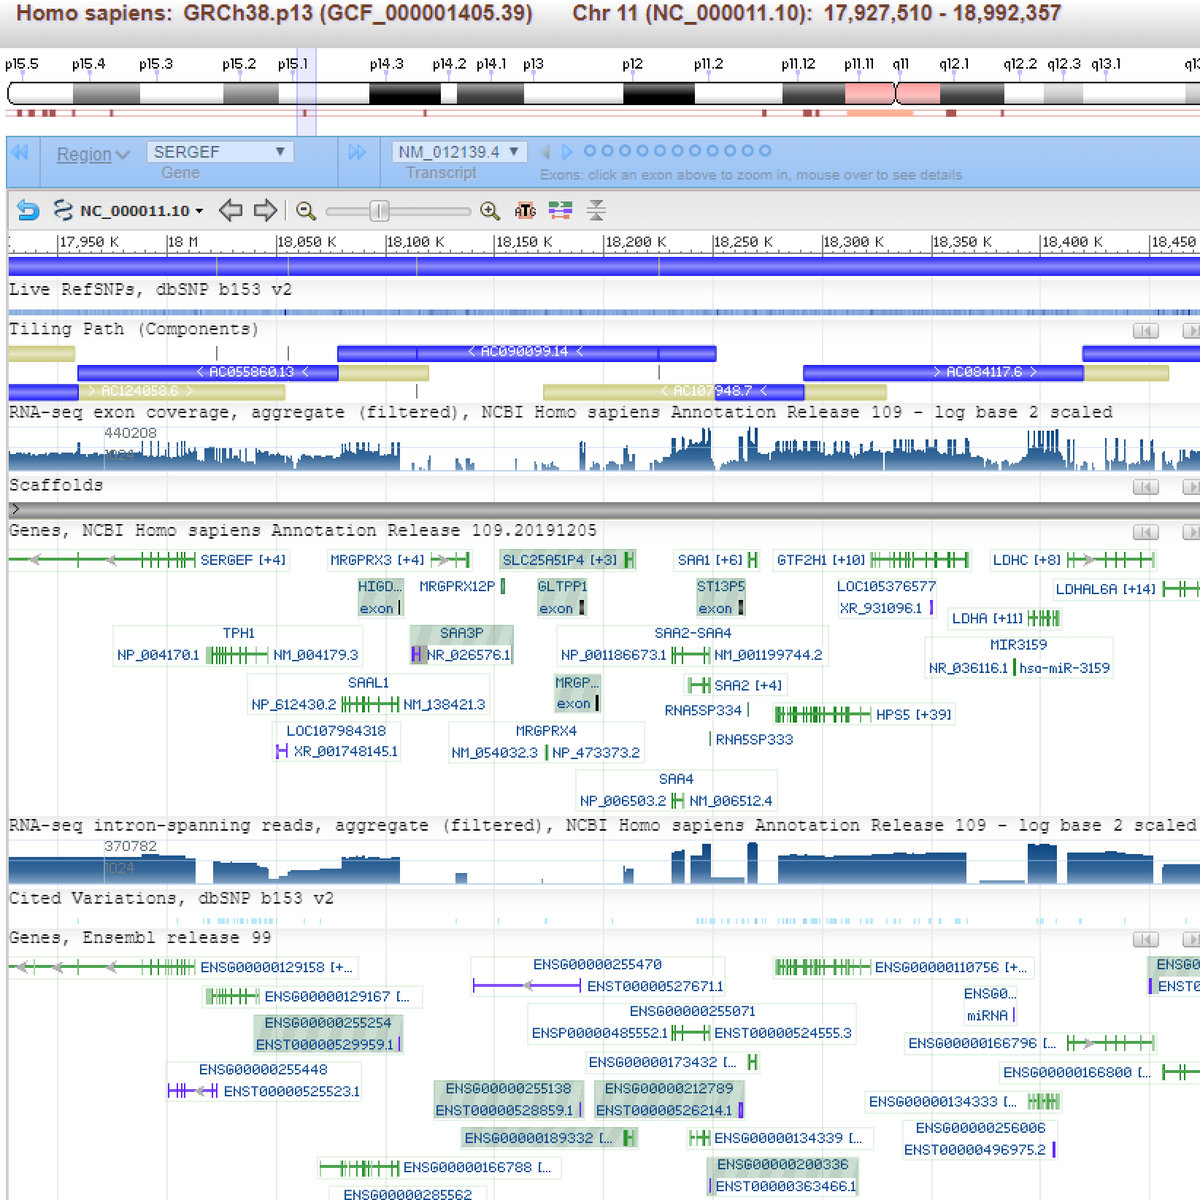Click the zoom out magnifier icon
Screen dimensions: 1200x1200
pyautogui.click(x=306, y=211)
